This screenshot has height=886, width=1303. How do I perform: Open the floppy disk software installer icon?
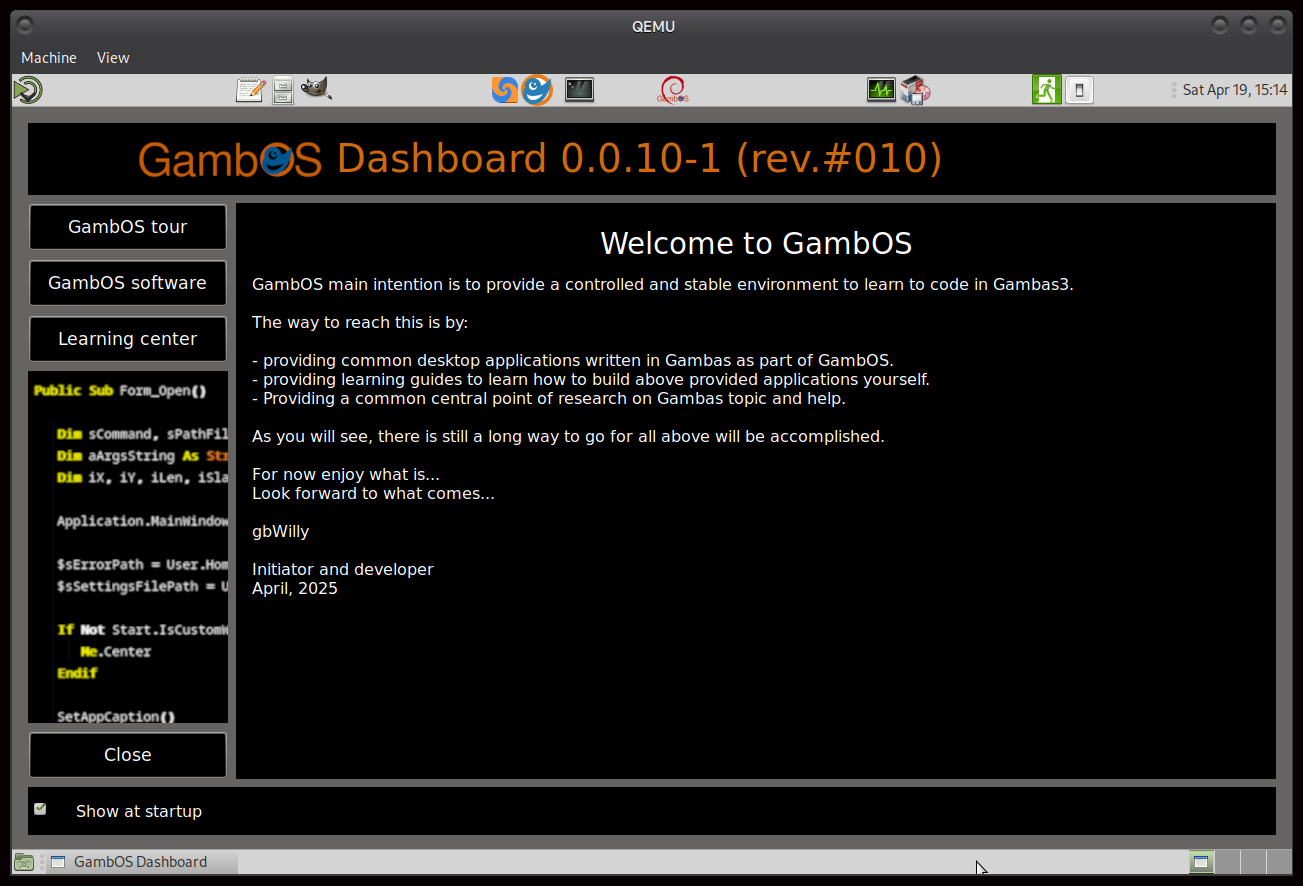[x=915, y=90]
